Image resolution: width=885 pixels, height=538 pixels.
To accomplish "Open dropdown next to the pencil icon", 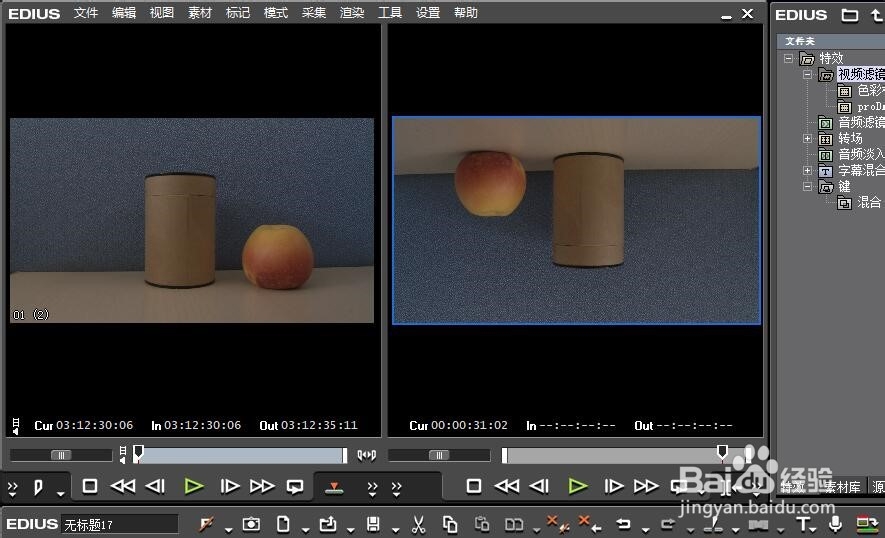I will pyautogui.click(x=228, y=530).
